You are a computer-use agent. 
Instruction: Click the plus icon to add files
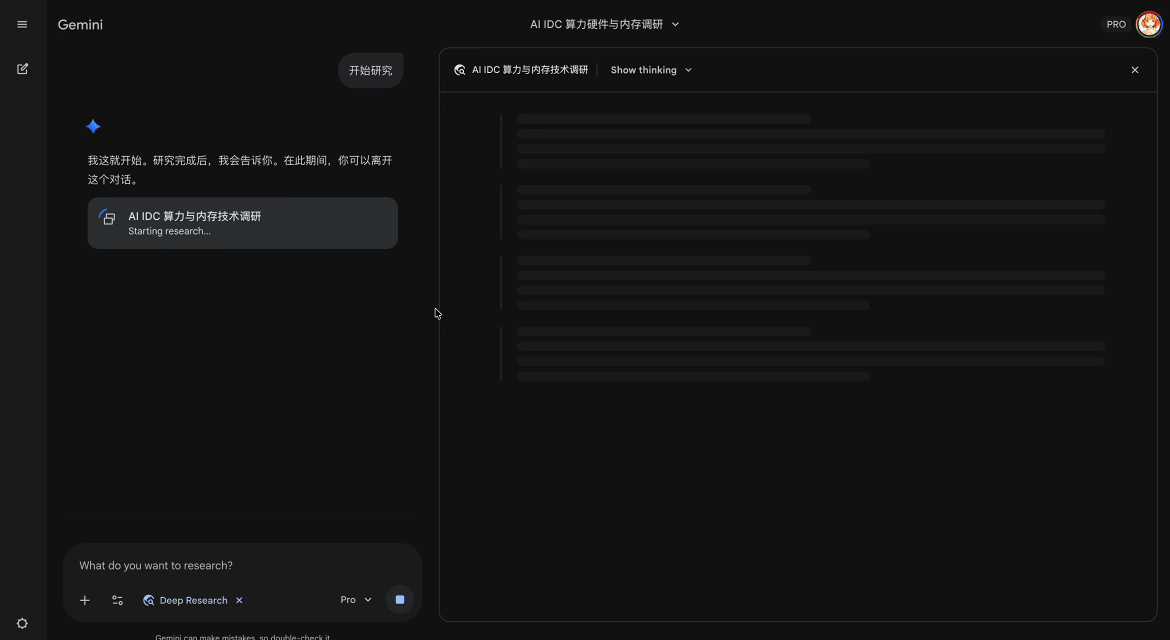pos(85,600)
